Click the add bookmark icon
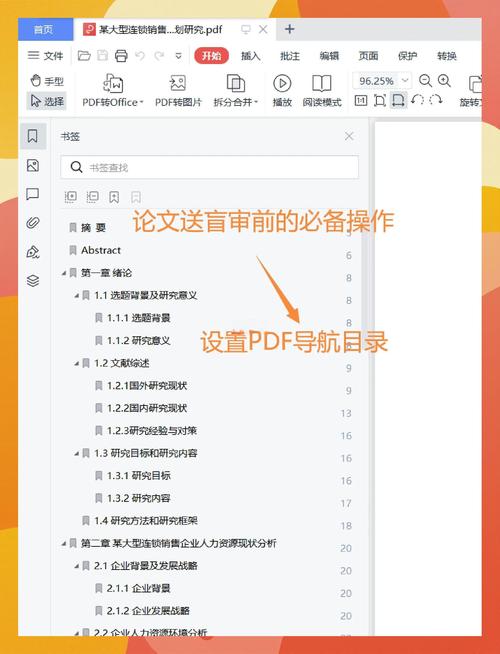This screenshot has height=654, width=500. [x=114, y=197]
